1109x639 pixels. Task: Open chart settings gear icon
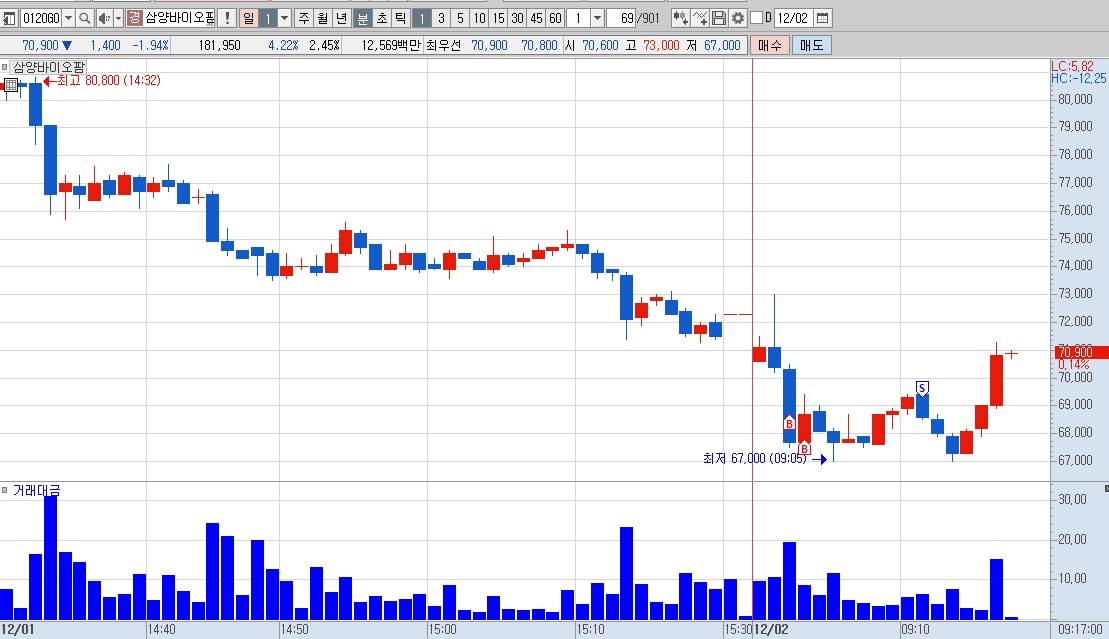[738, 18]
